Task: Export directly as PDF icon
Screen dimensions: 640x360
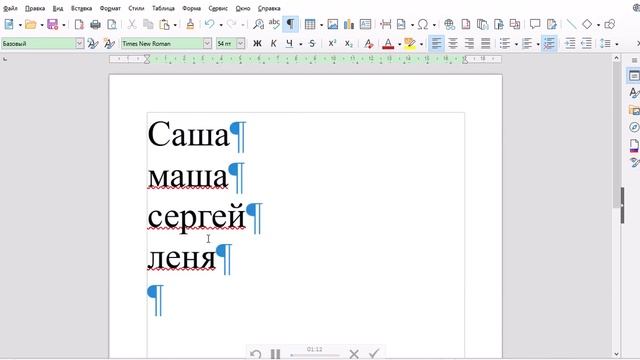Action: 79,24
